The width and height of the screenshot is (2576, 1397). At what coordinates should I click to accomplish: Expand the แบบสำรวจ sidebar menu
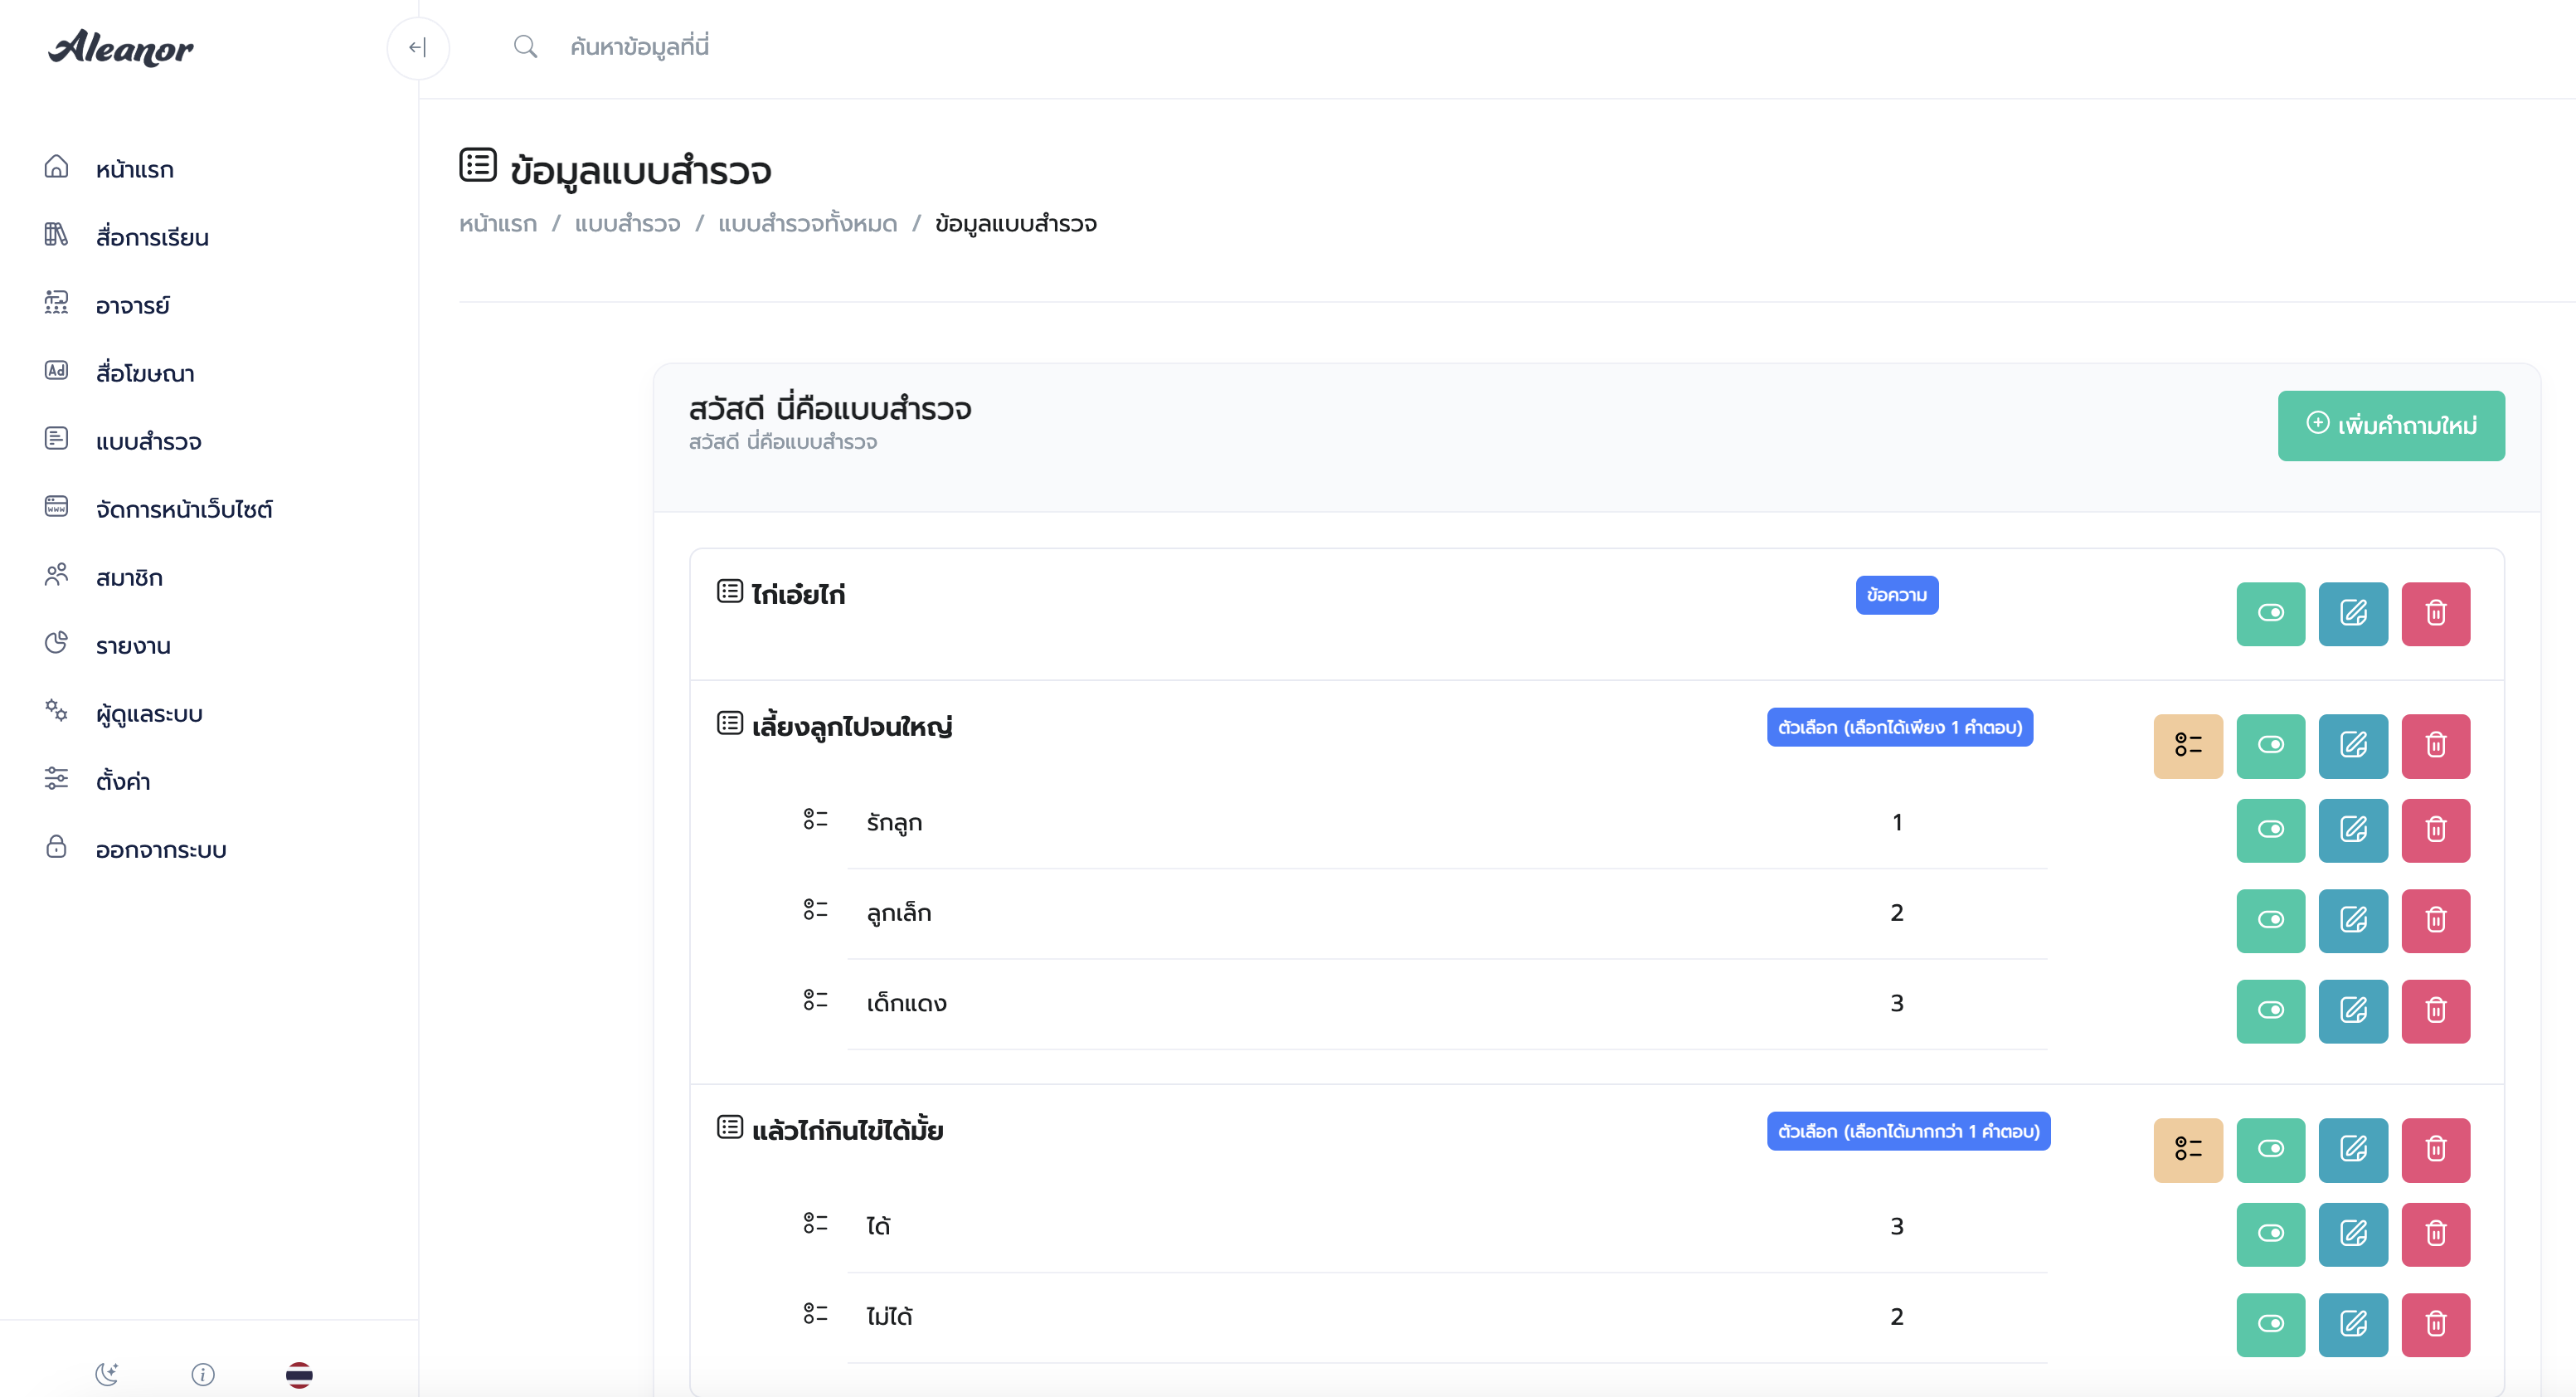(148, 441)
